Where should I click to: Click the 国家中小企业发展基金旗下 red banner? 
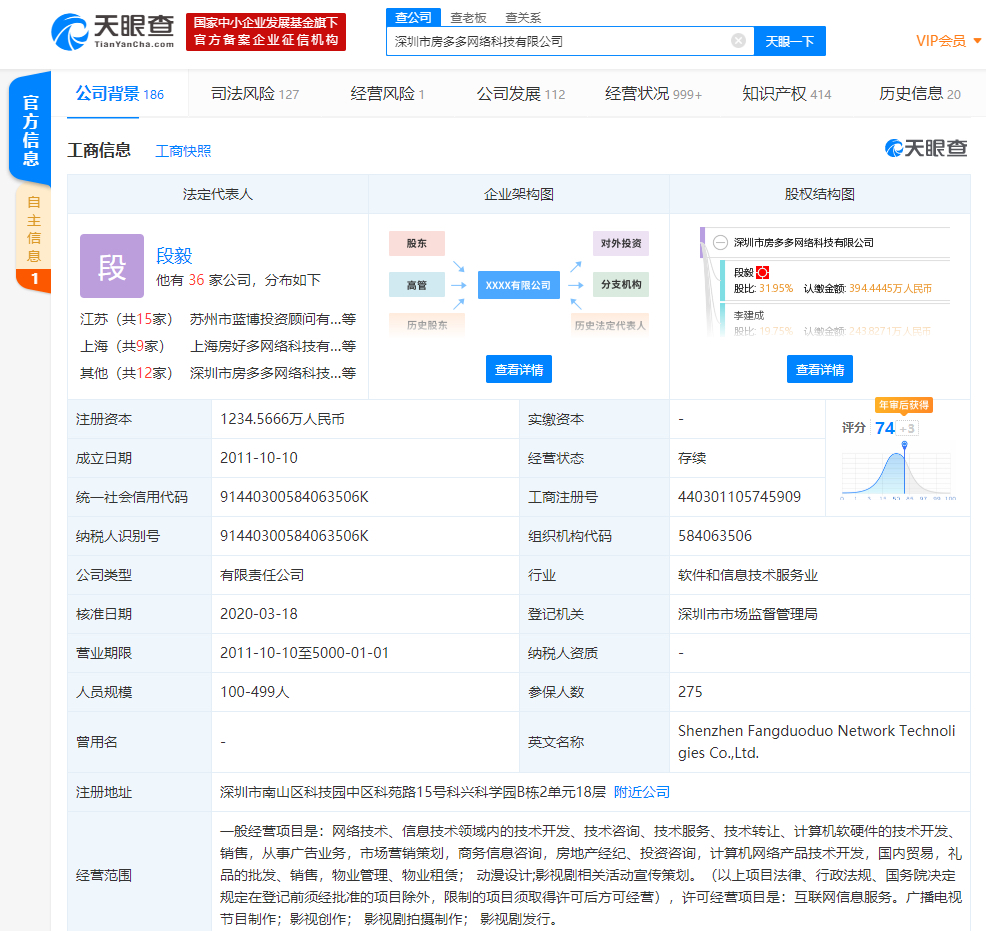266,31
